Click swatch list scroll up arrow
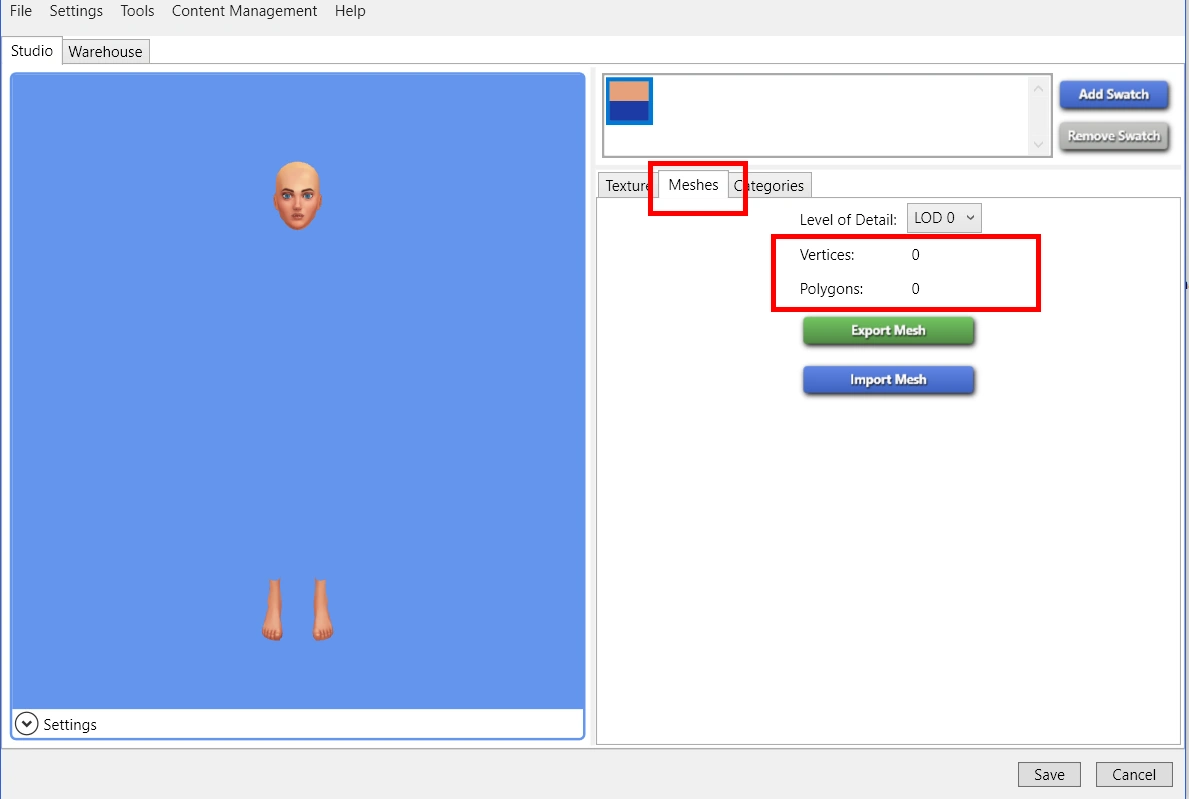 pos(1038,89)
